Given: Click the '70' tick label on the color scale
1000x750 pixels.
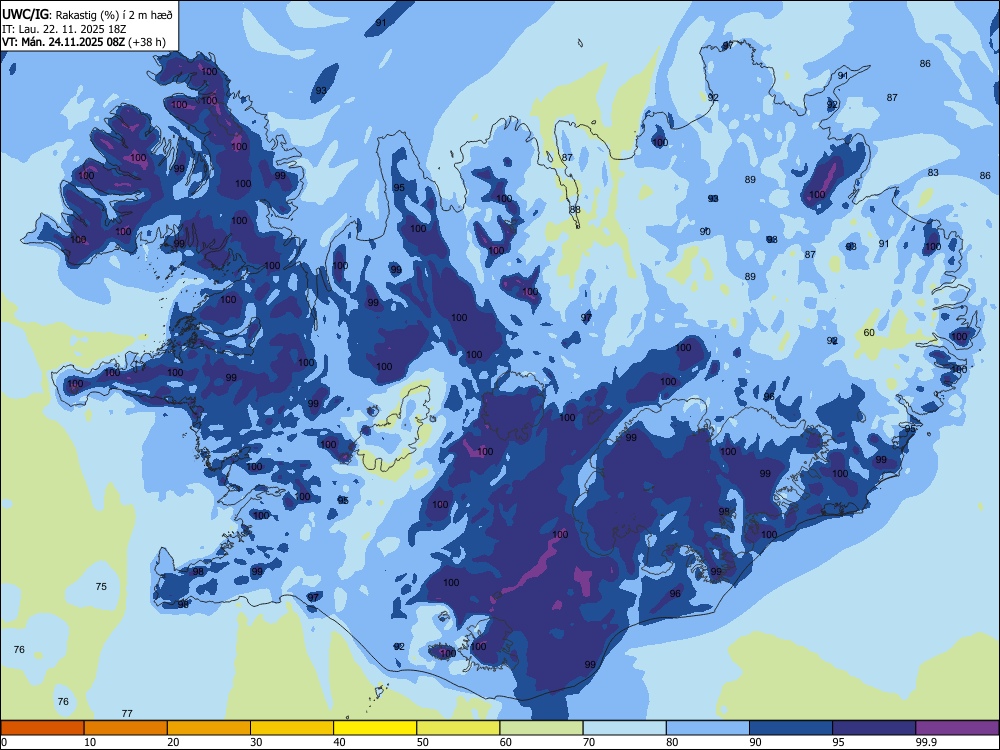Looking at the screenshot, I should [x=589, y=742].
